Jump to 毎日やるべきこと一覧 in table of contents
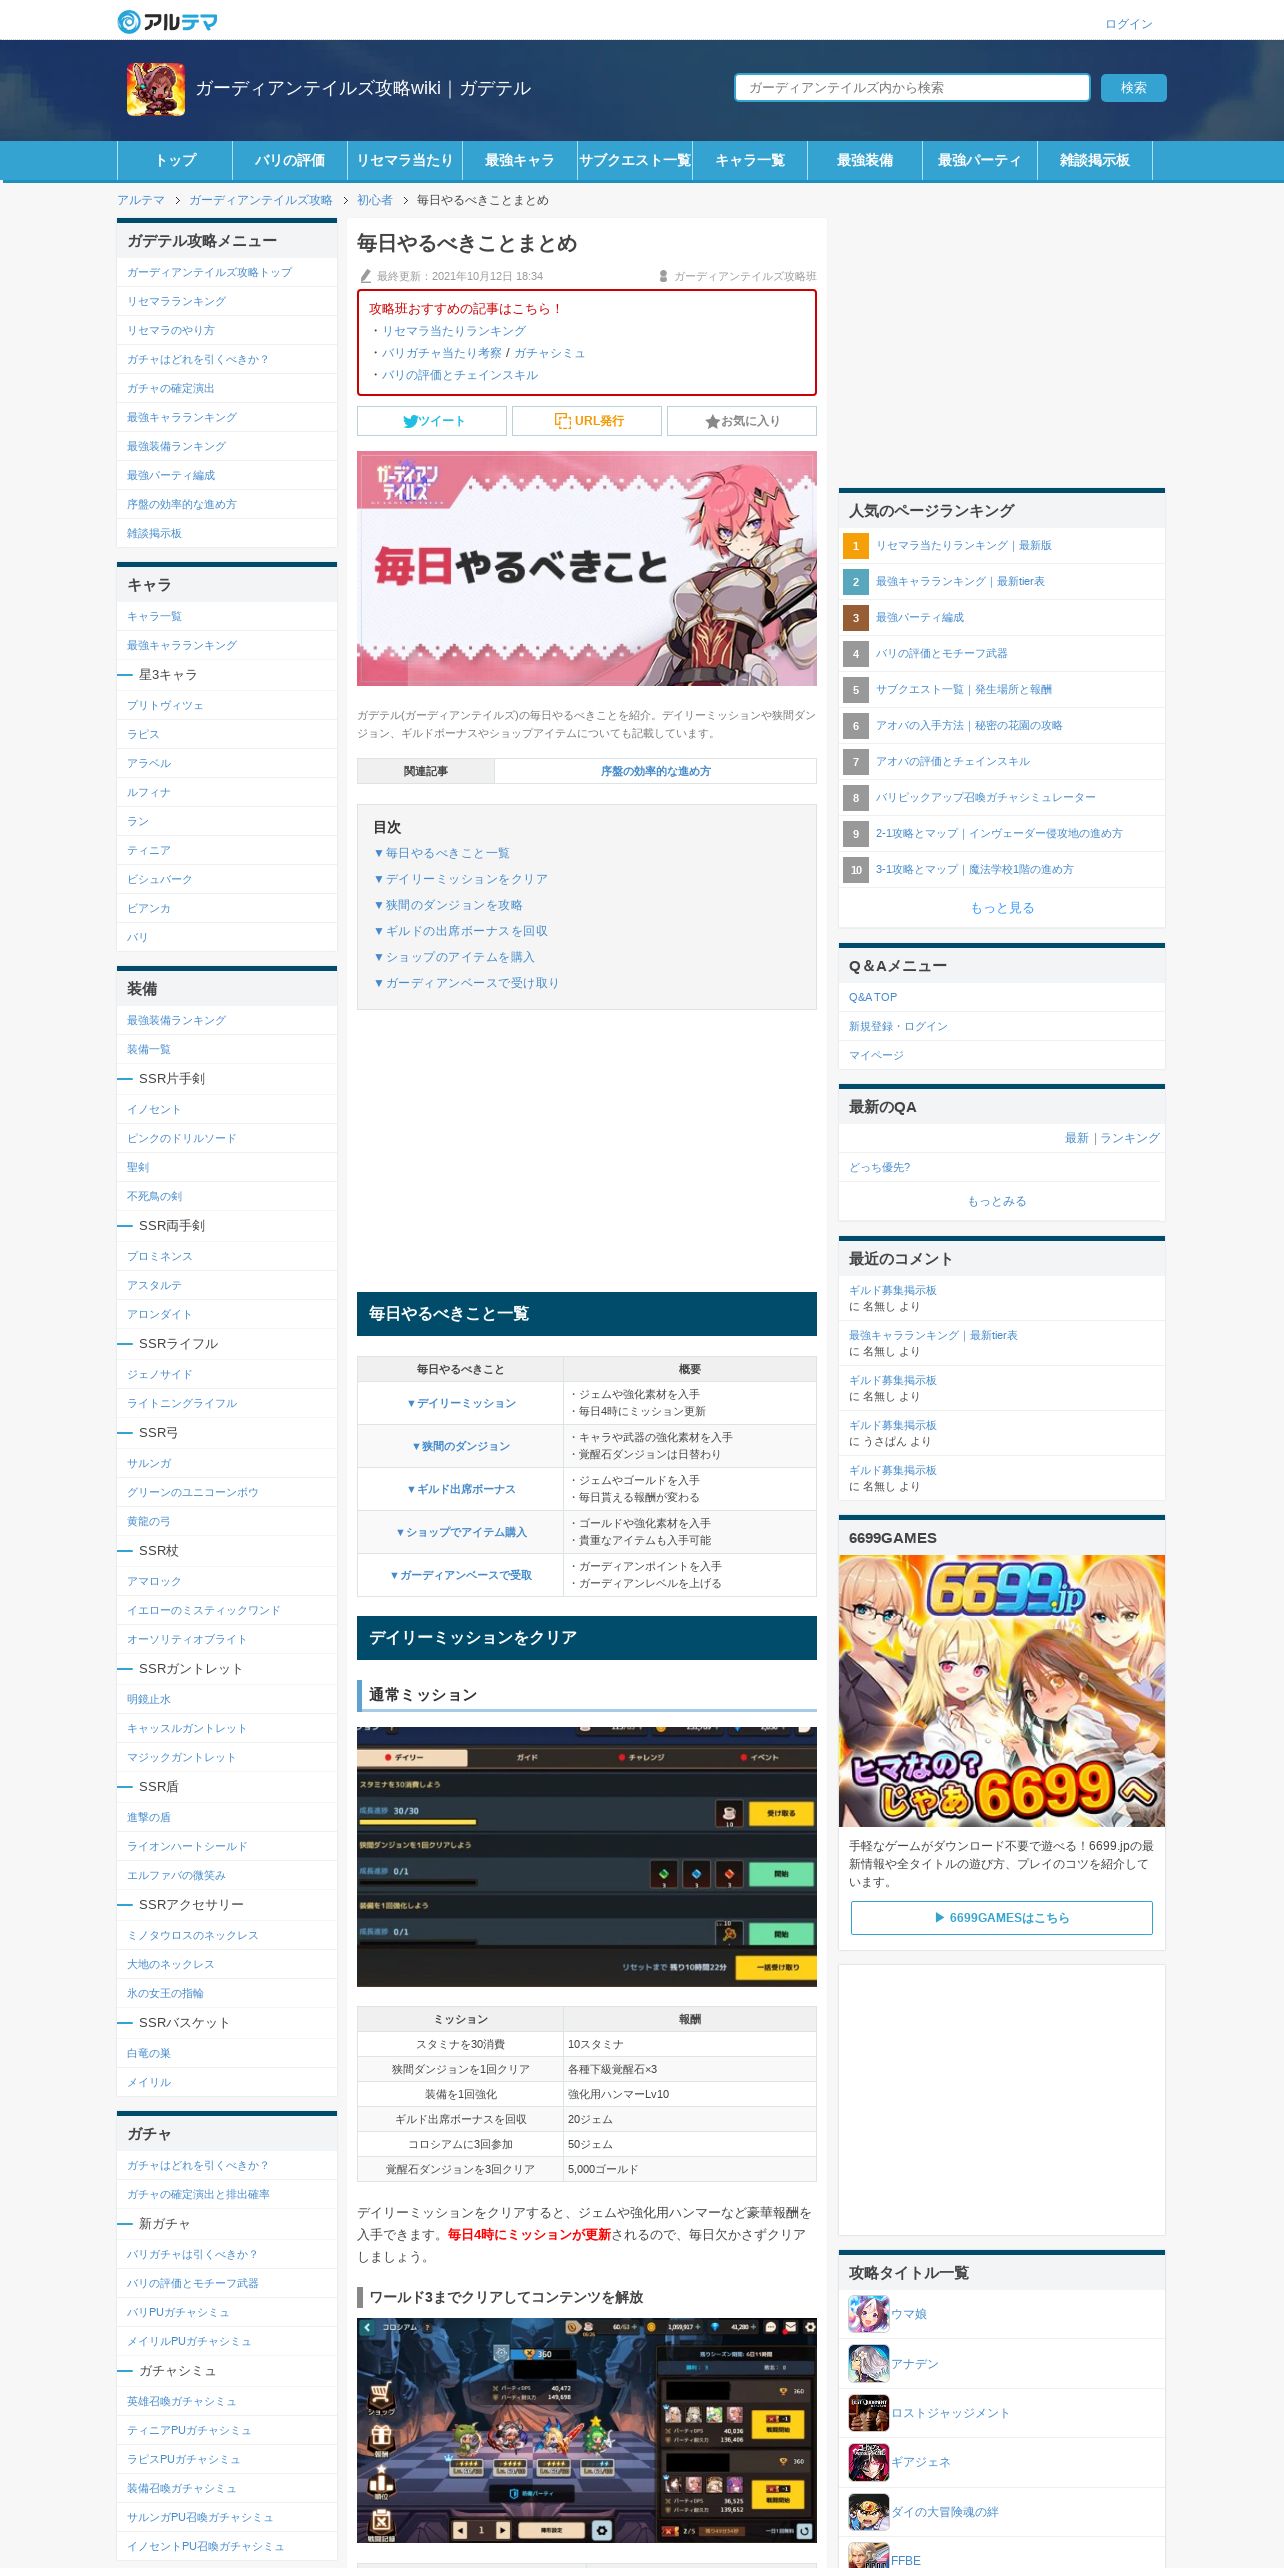This screenshot has height=2568, width=1284. tap(442, 853)
